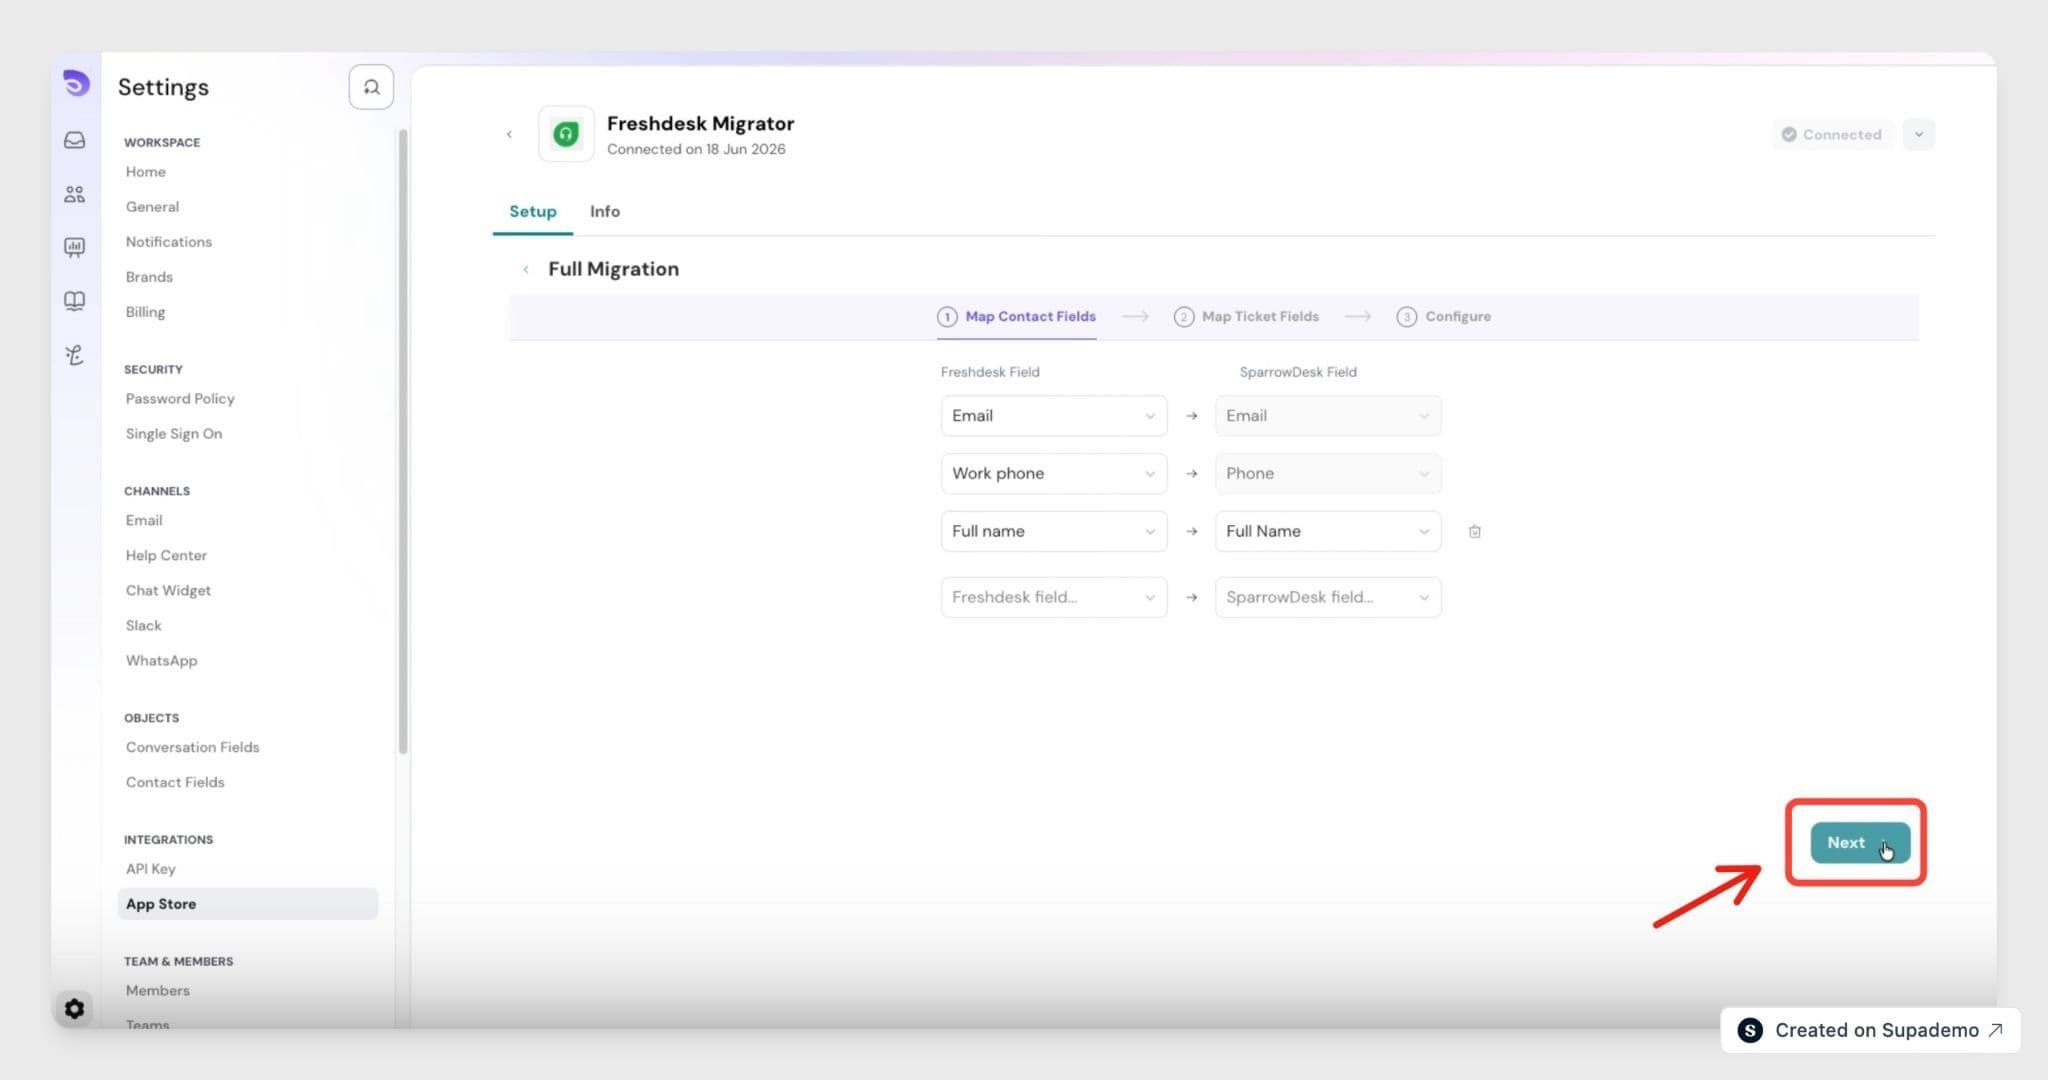Select Map Contact Fields step
The width and height of the screenshot is (2048, 1080).
(1016, 316)
